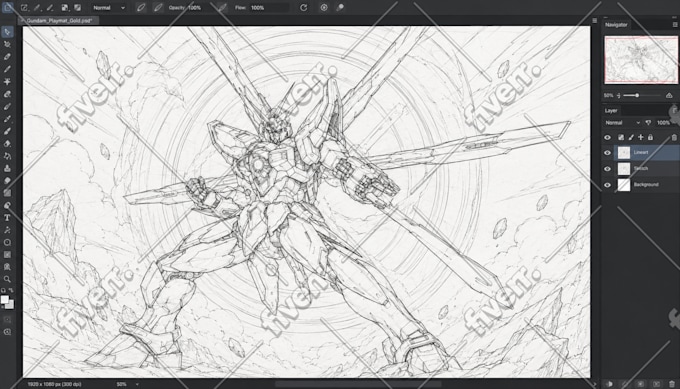680x389 pixels.
Task: Open the Navigator panel menu icon
Action: [675, 25]
